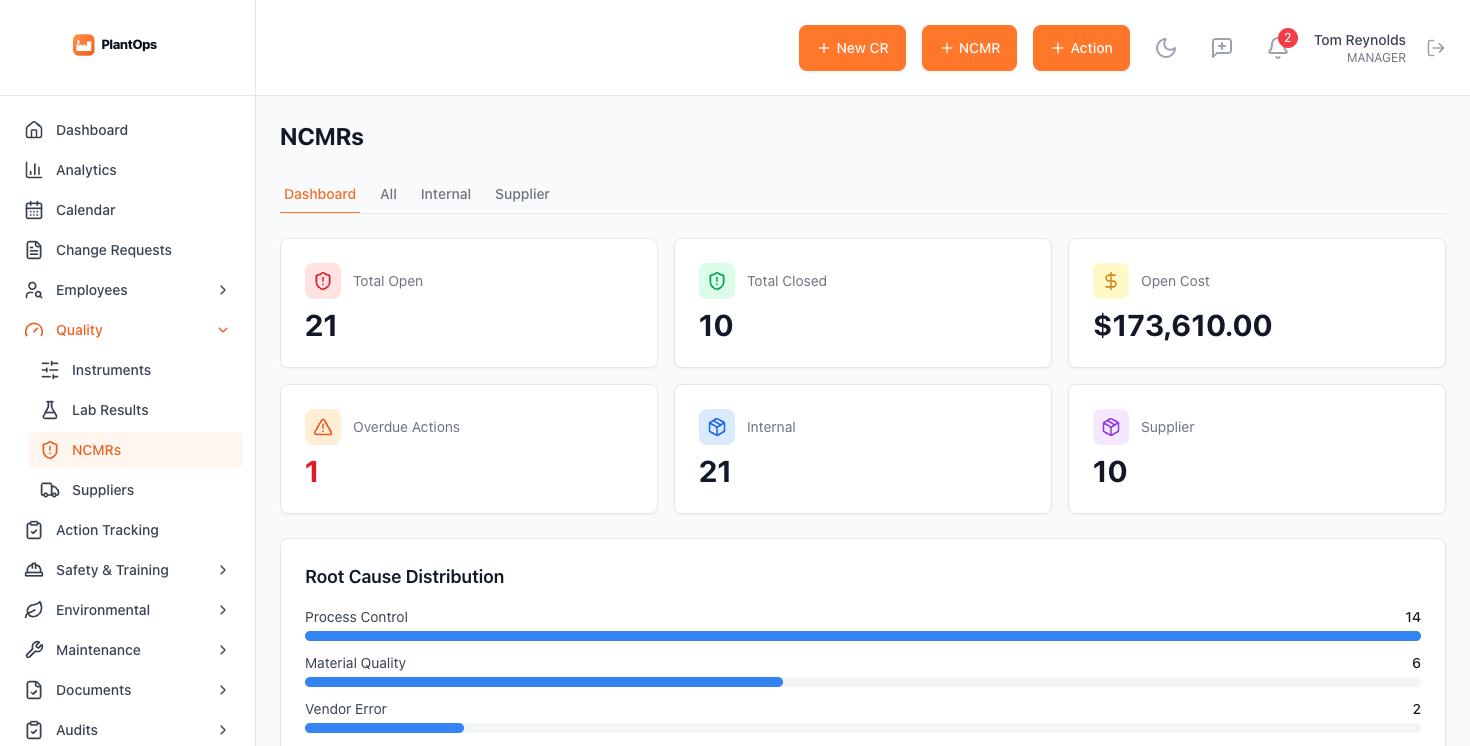Click the Change Requests document icon
This screenshot has width=1470, height=746.
[34, 250]
